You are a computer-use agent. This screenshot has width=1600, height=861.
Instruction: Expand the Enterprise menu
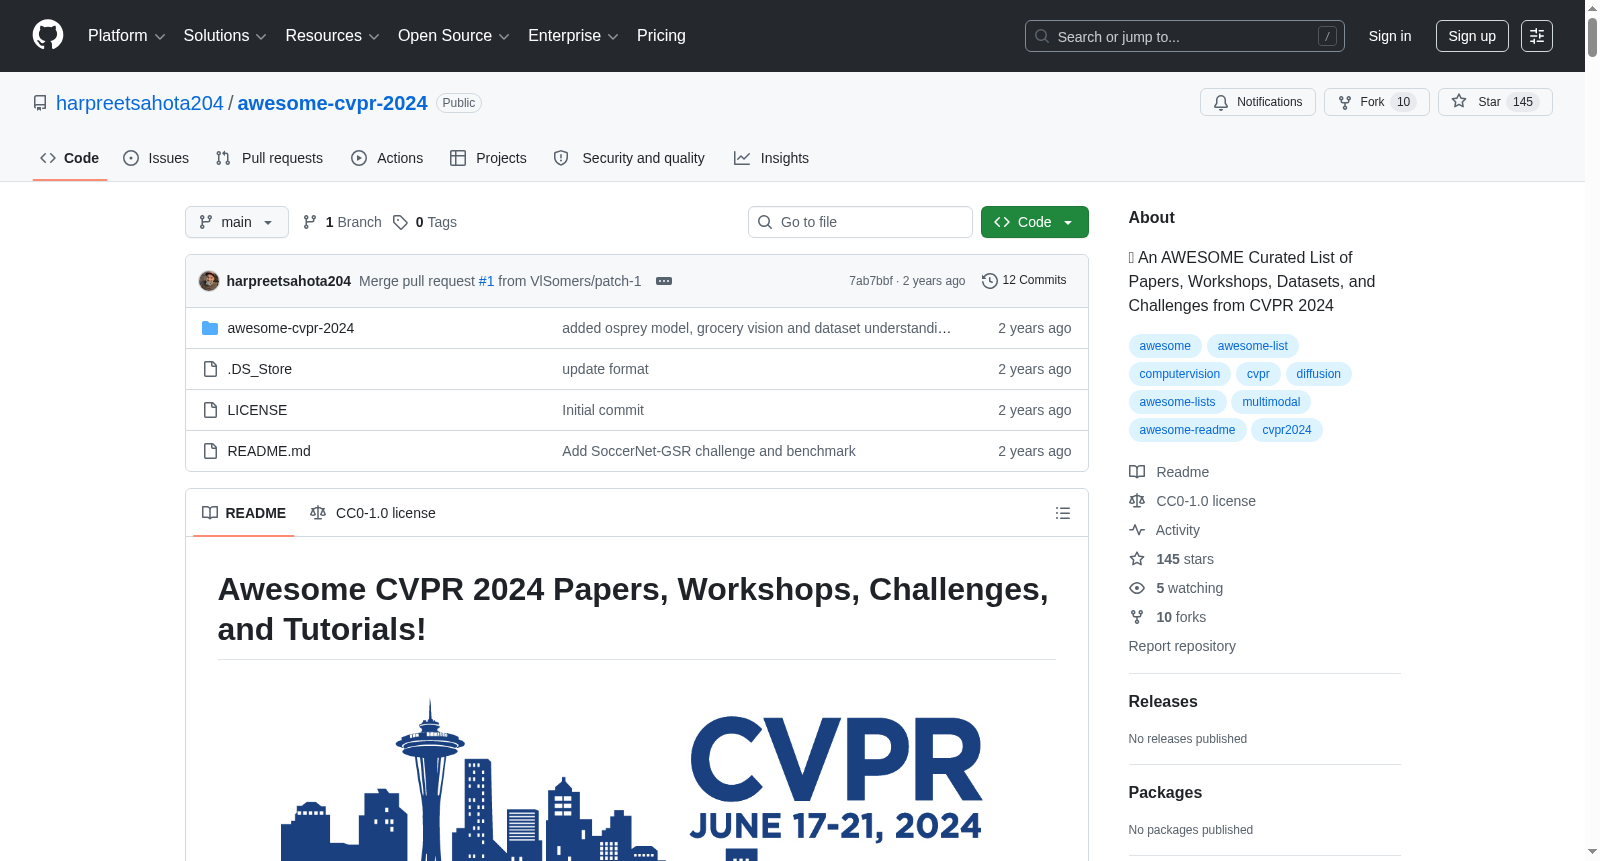(x=573, y=36)
